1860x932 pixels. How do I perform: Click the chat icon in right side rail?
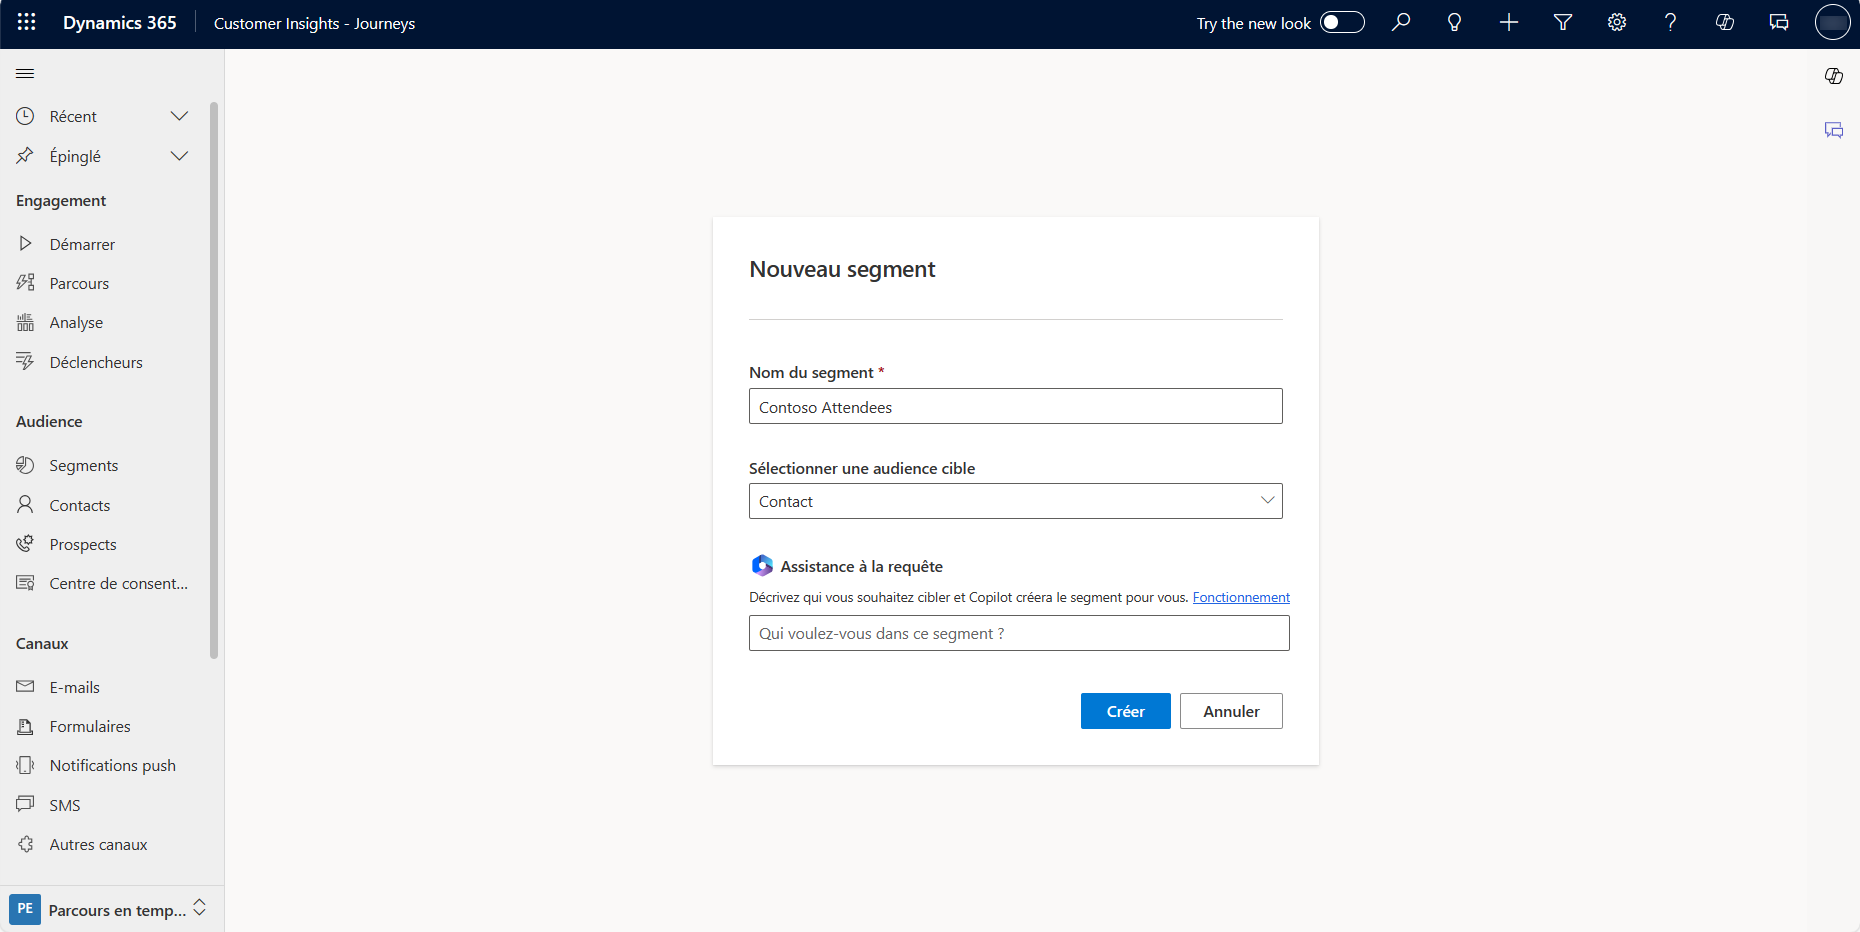(x=1834, y=130)
